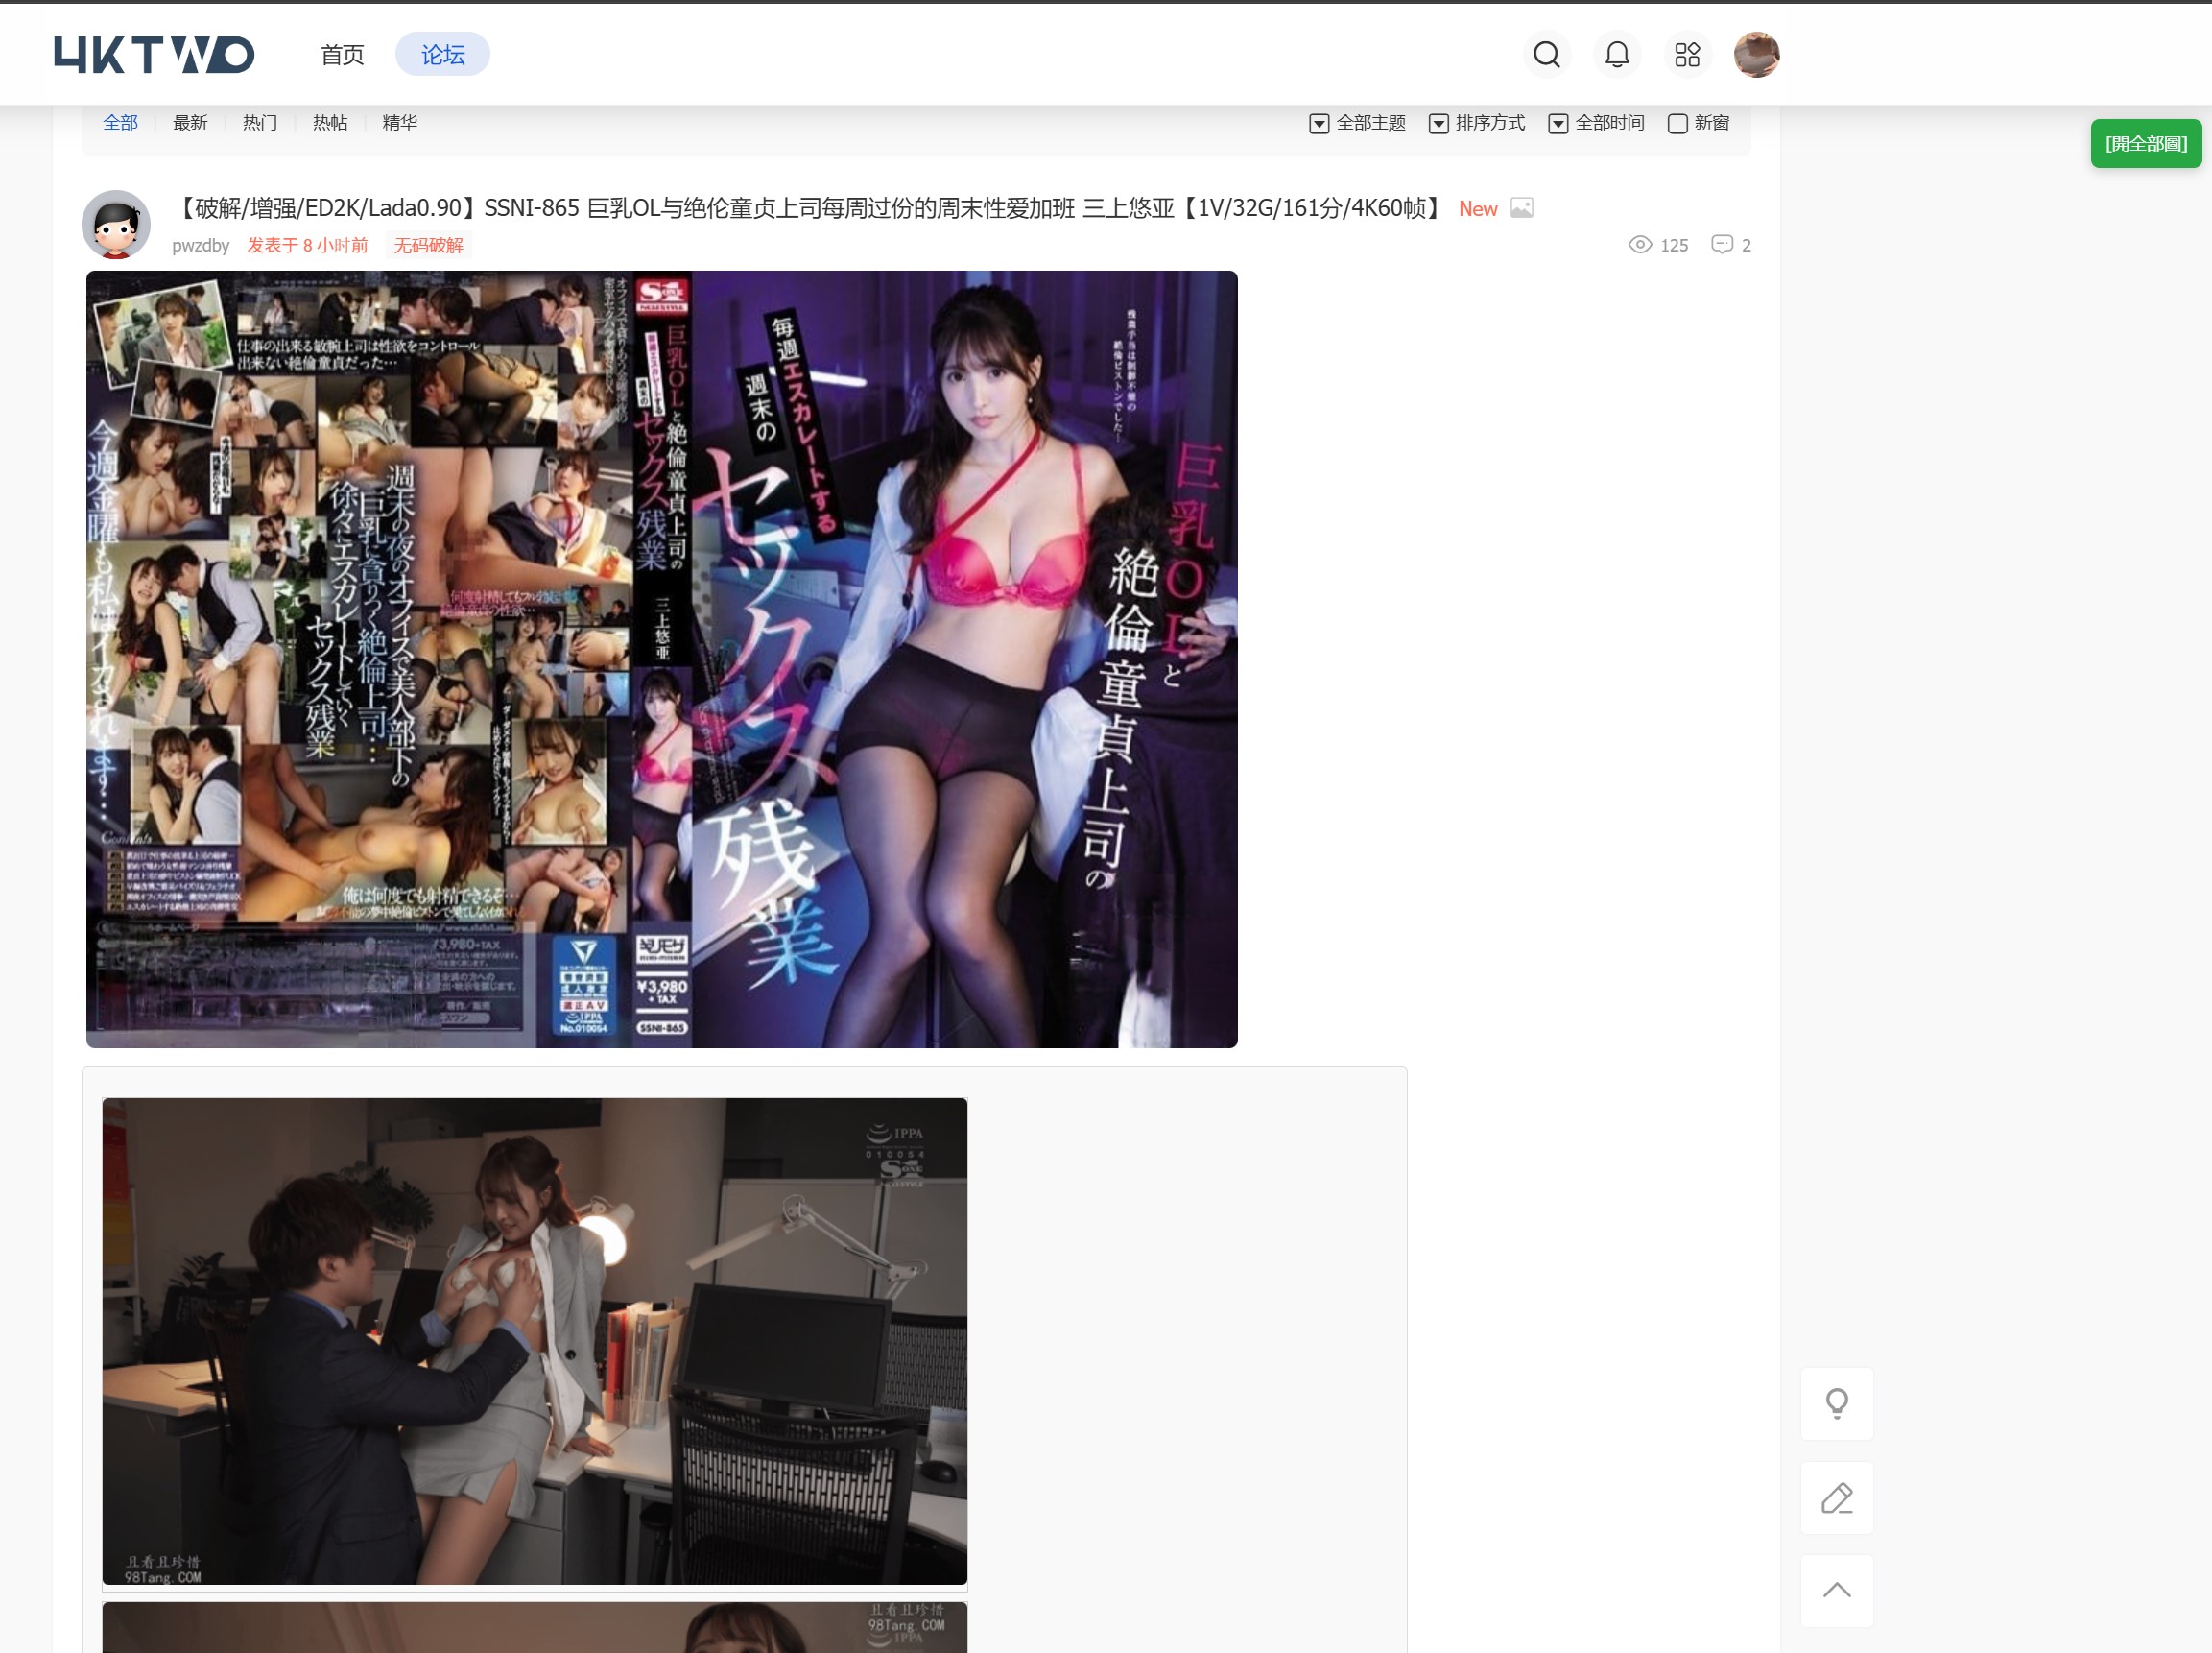This screenshot has height=1653, width=2212.
Task: Open the notifications bell icon
Action: click(1617, 55)
